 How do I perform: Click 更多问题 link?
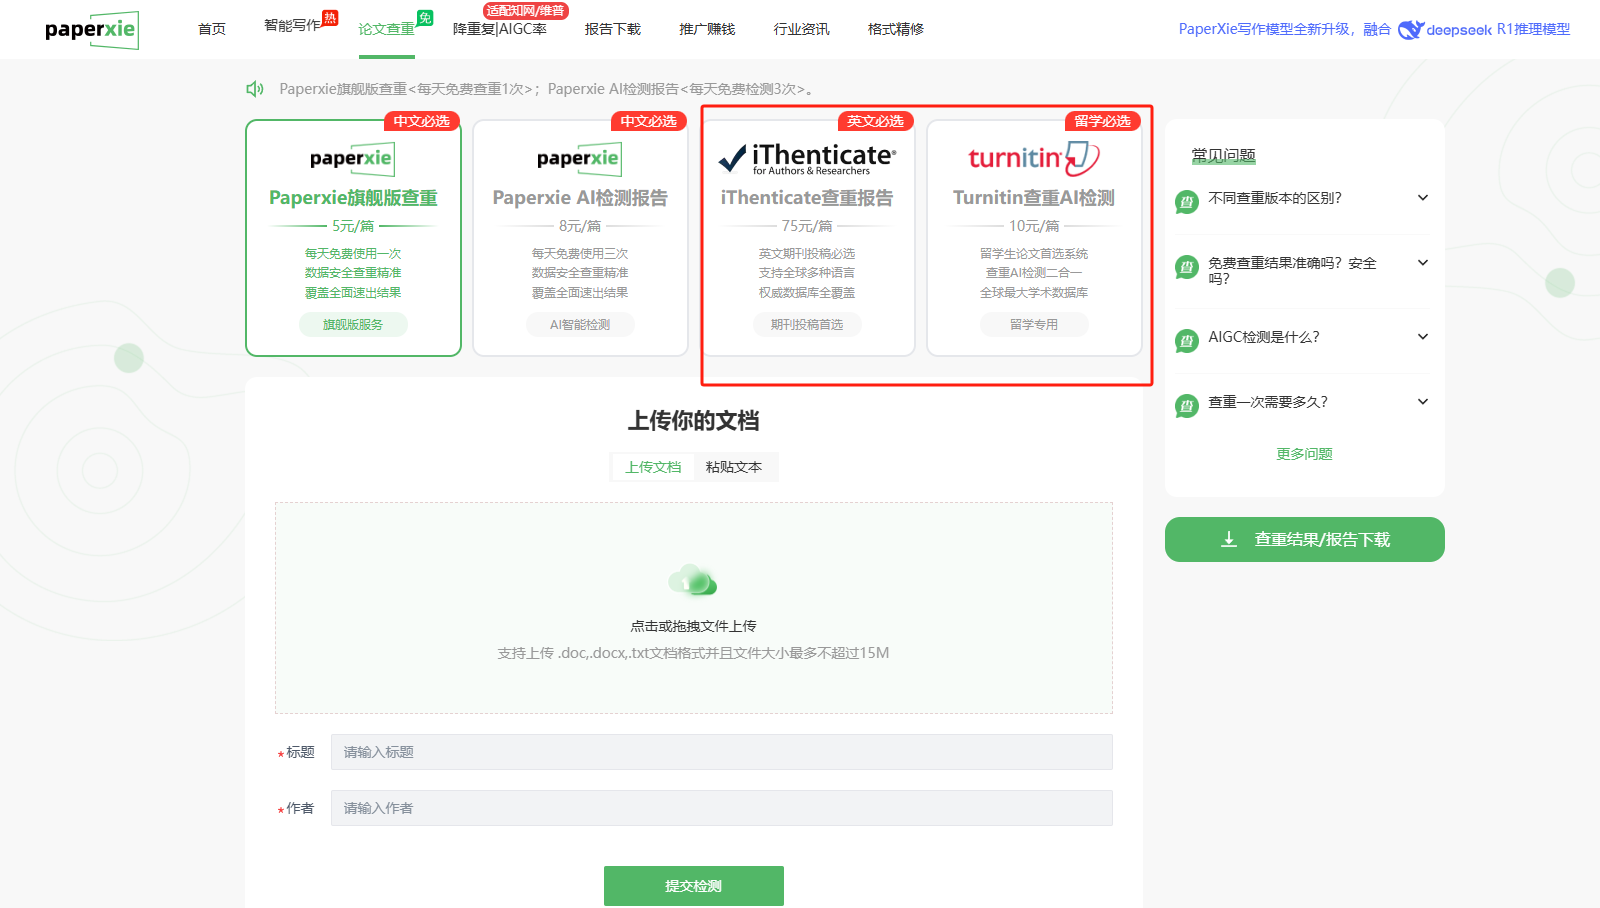[1304, 454]
